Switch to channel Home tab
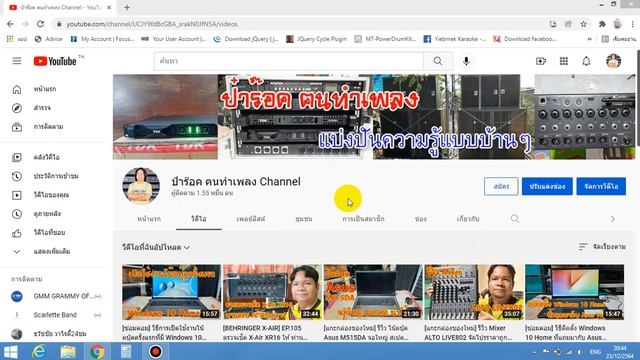Image resolution: width=640 pixels, height=360 pixels. pos(149,219)
